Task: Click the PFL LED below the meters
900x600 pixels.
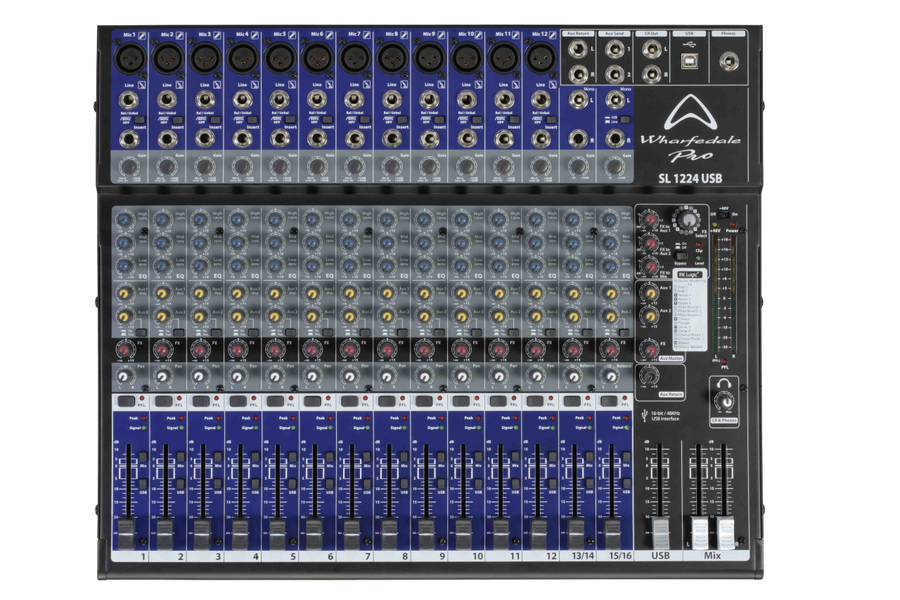Action: click(x=724, y=362)
